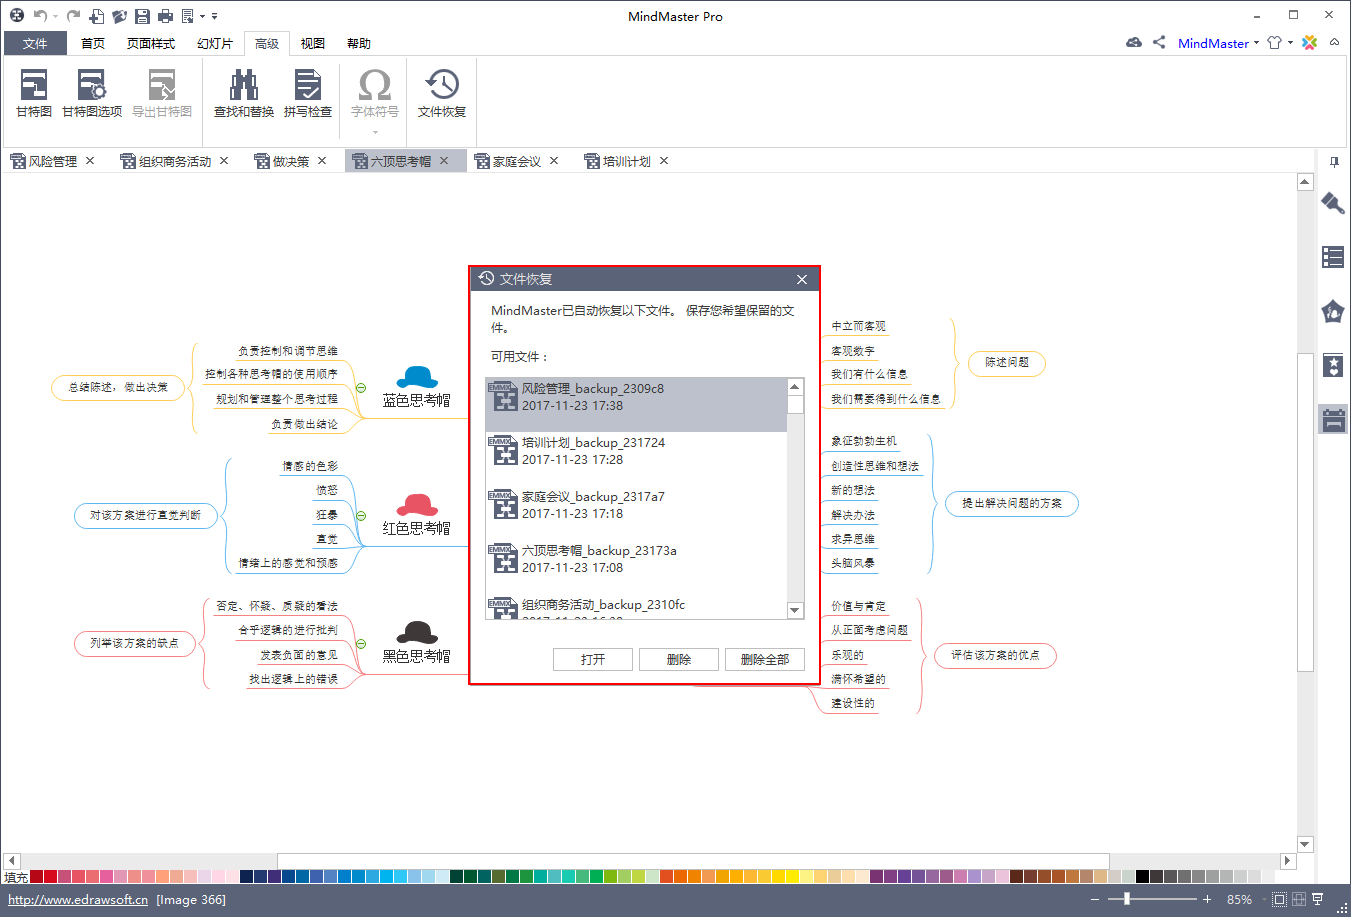
Task: Pick the black color swatch in palette
Action: click(1142, 877)
